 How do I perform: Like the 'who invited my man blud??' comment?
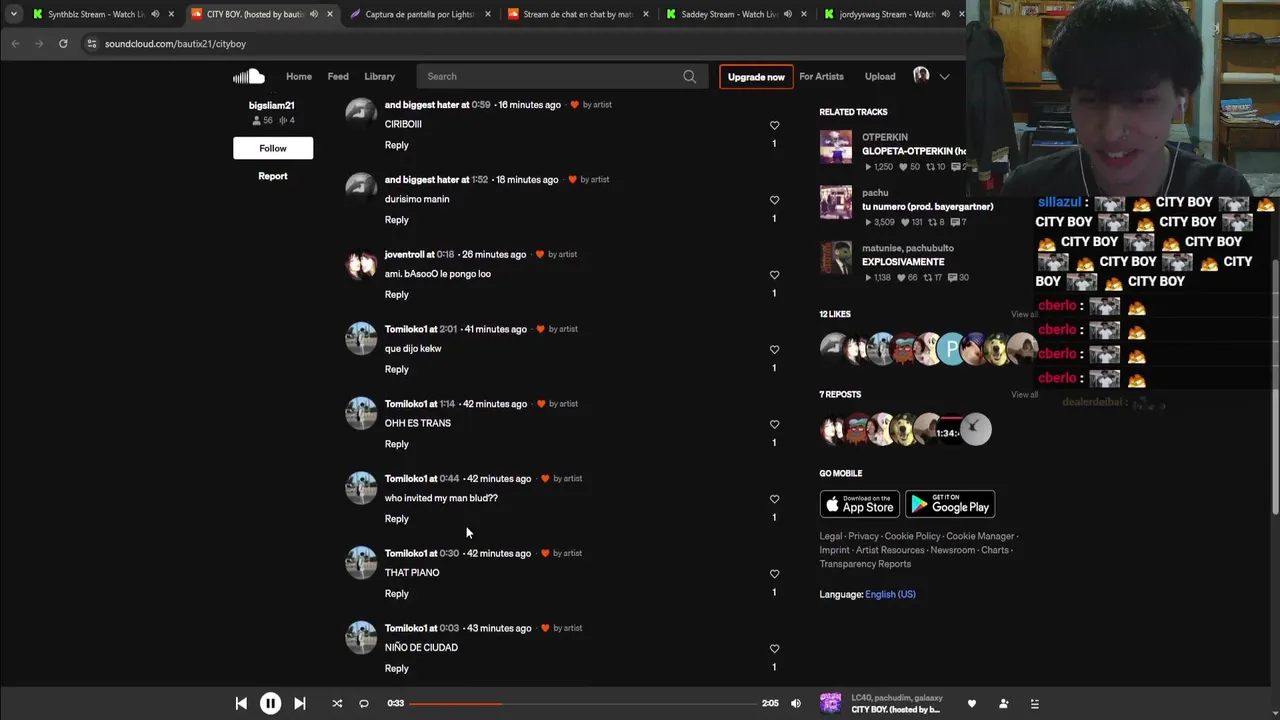coord(774,499)
